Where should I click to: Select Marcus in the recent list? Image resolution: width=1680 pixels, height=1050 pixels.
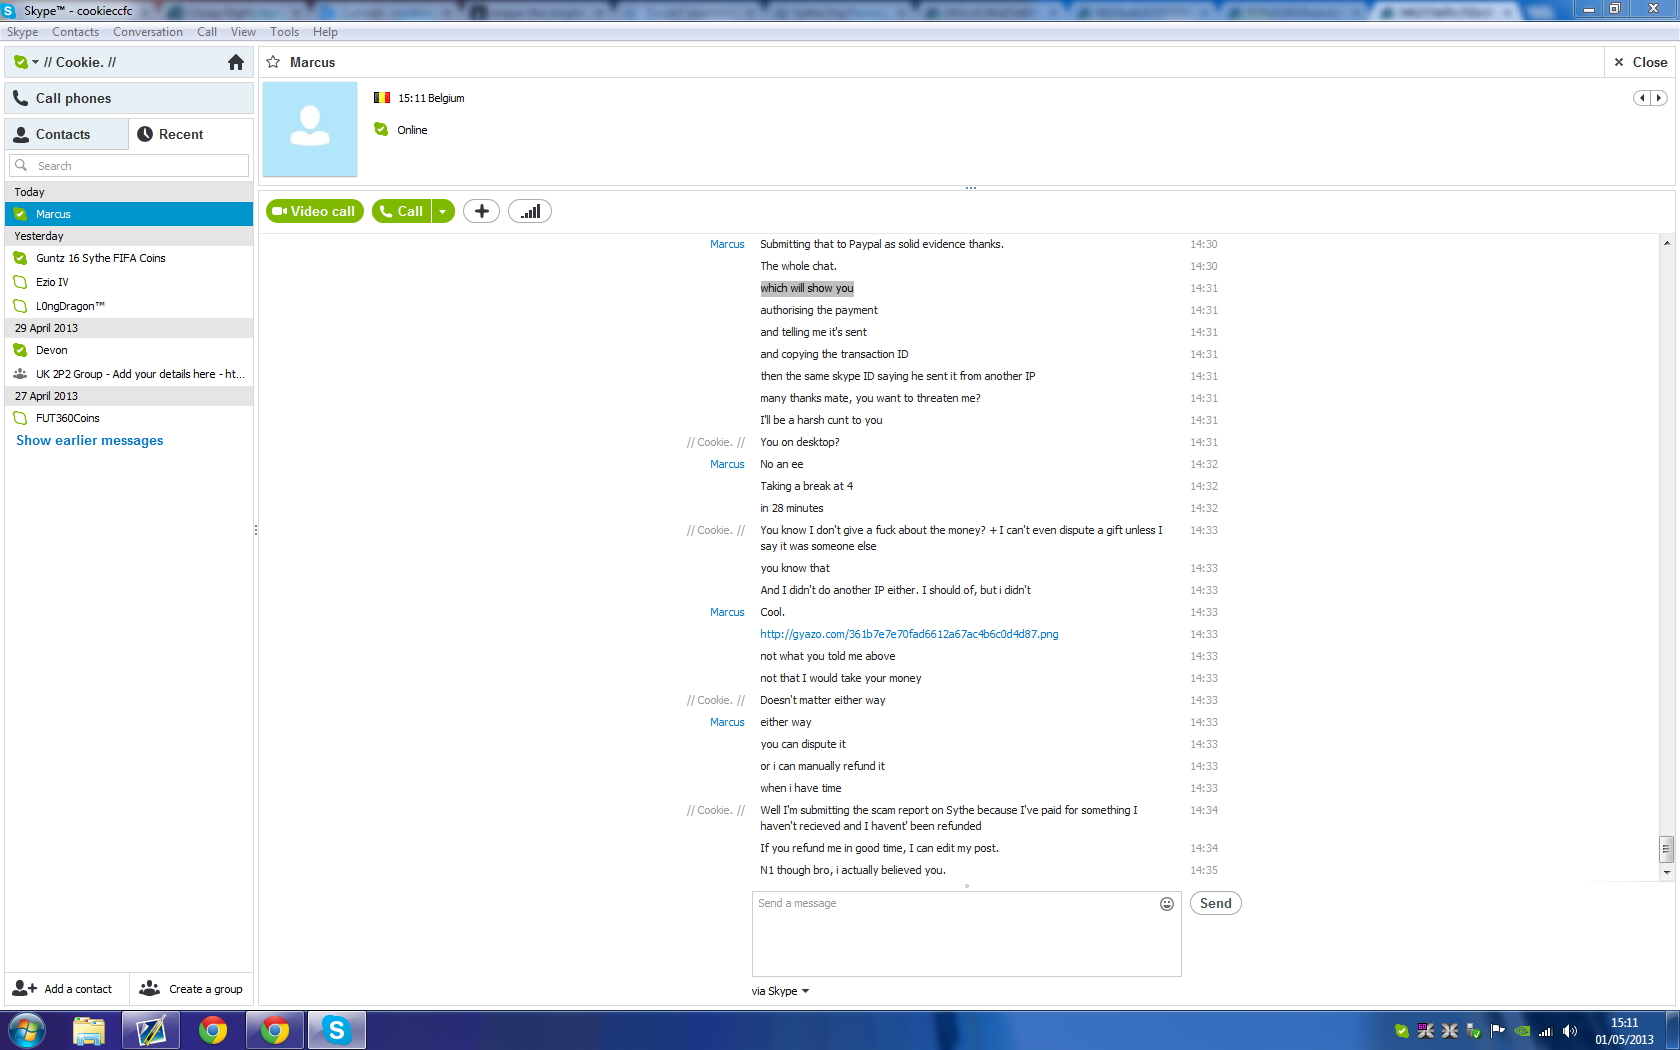[x=129, y=214]
